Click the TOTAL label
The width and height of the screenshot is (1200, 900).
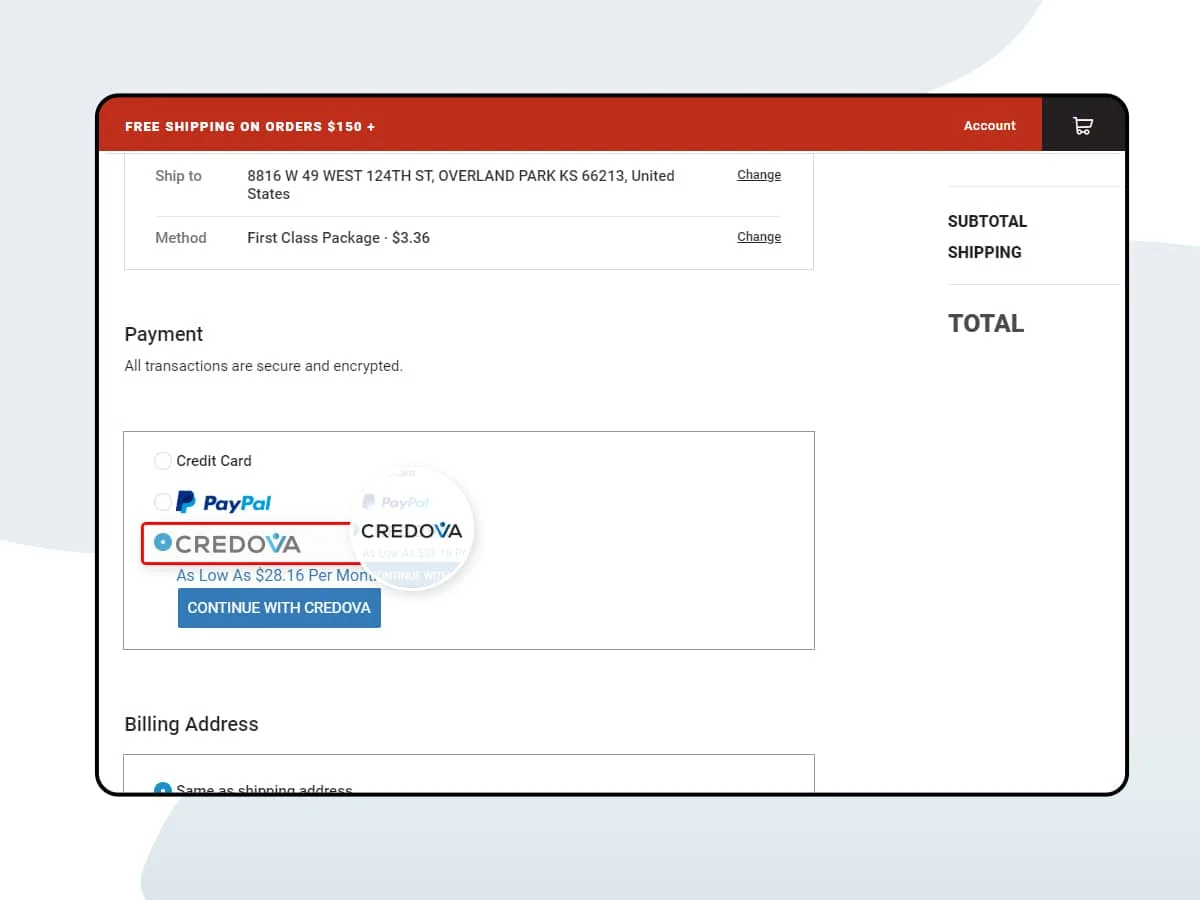pos(986,323)
